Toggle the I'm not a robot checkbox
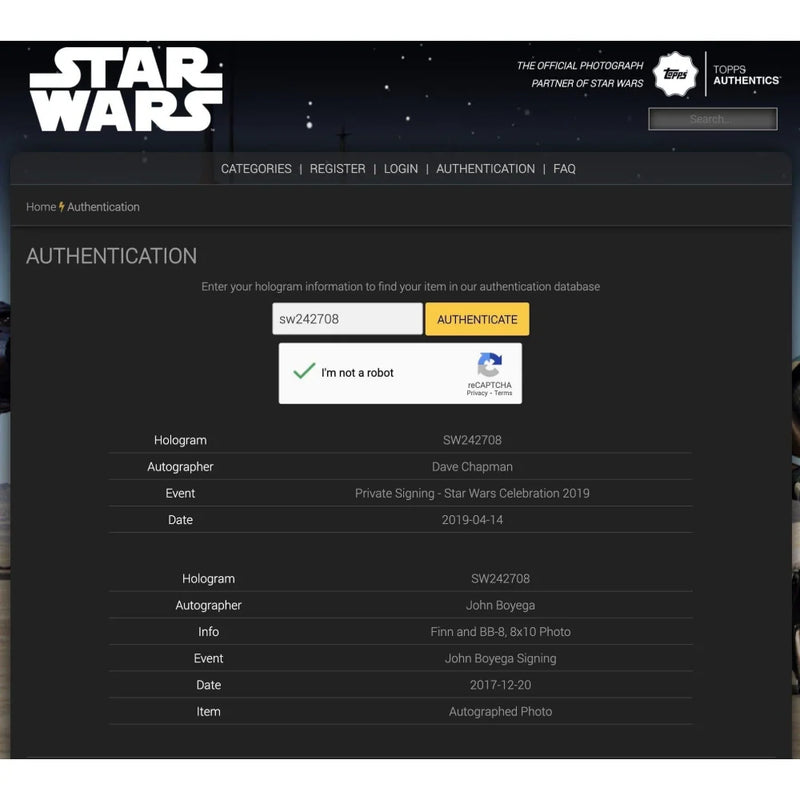The width and height of the screenshot is (800, 800). pyautogui.click(x=304, y=371)
